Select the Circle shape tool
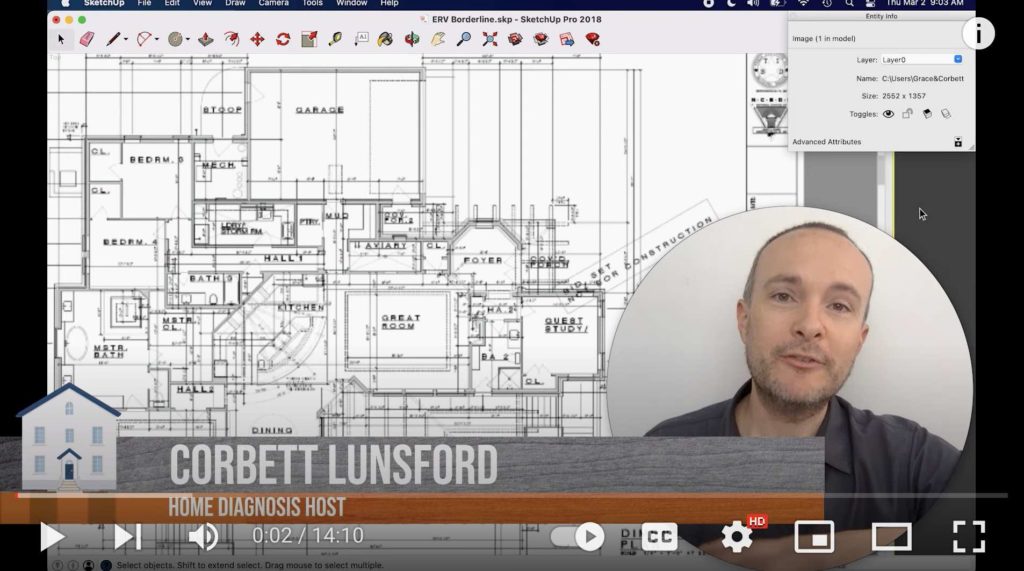Image resolution: width=1024 pixels, height=571 pixels. click(175, 39)
